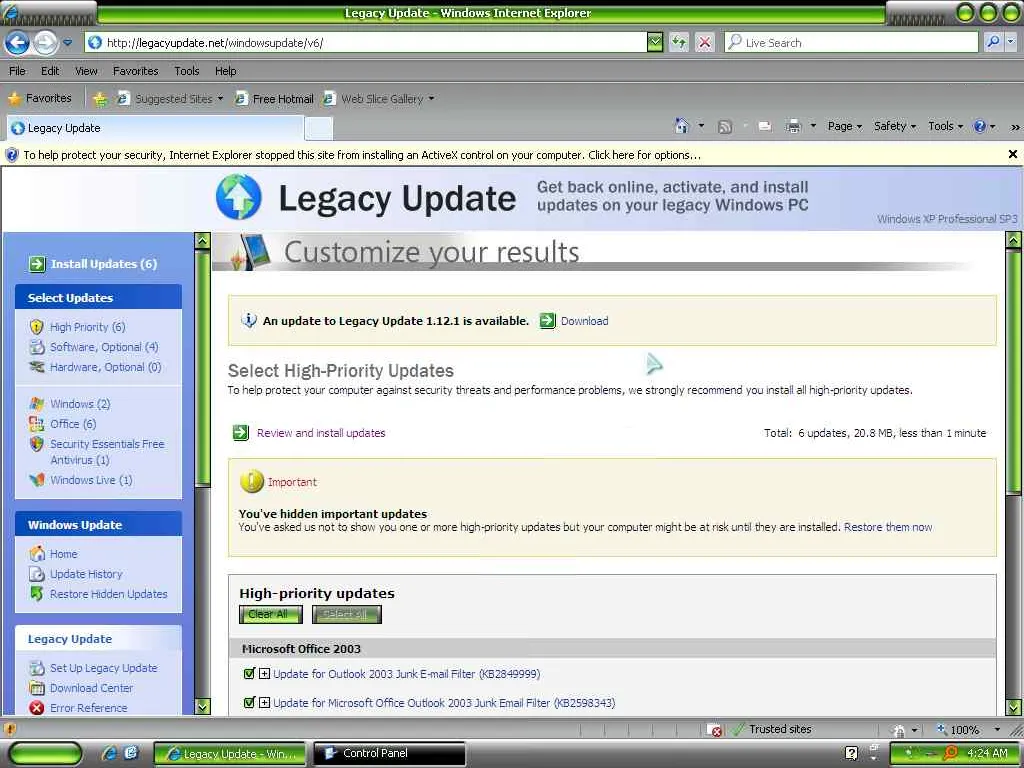Open the Help menu
1024x768 pixels.
225,71
